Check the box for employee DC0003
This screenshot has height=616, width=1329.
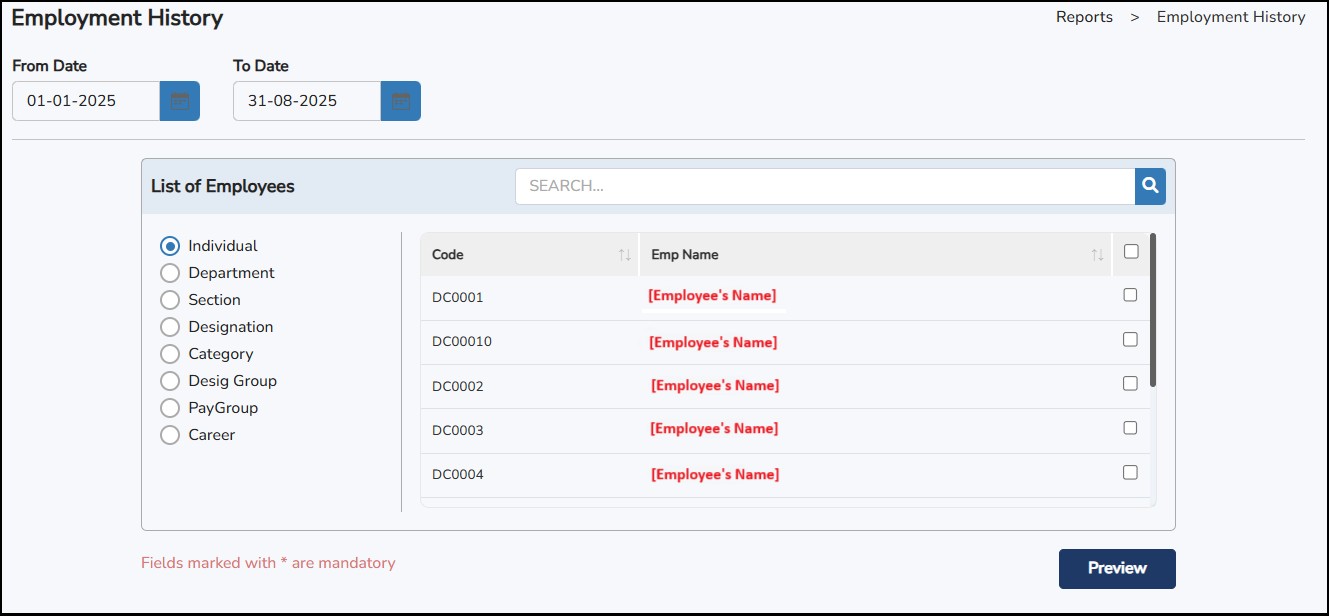point(1130,428)
